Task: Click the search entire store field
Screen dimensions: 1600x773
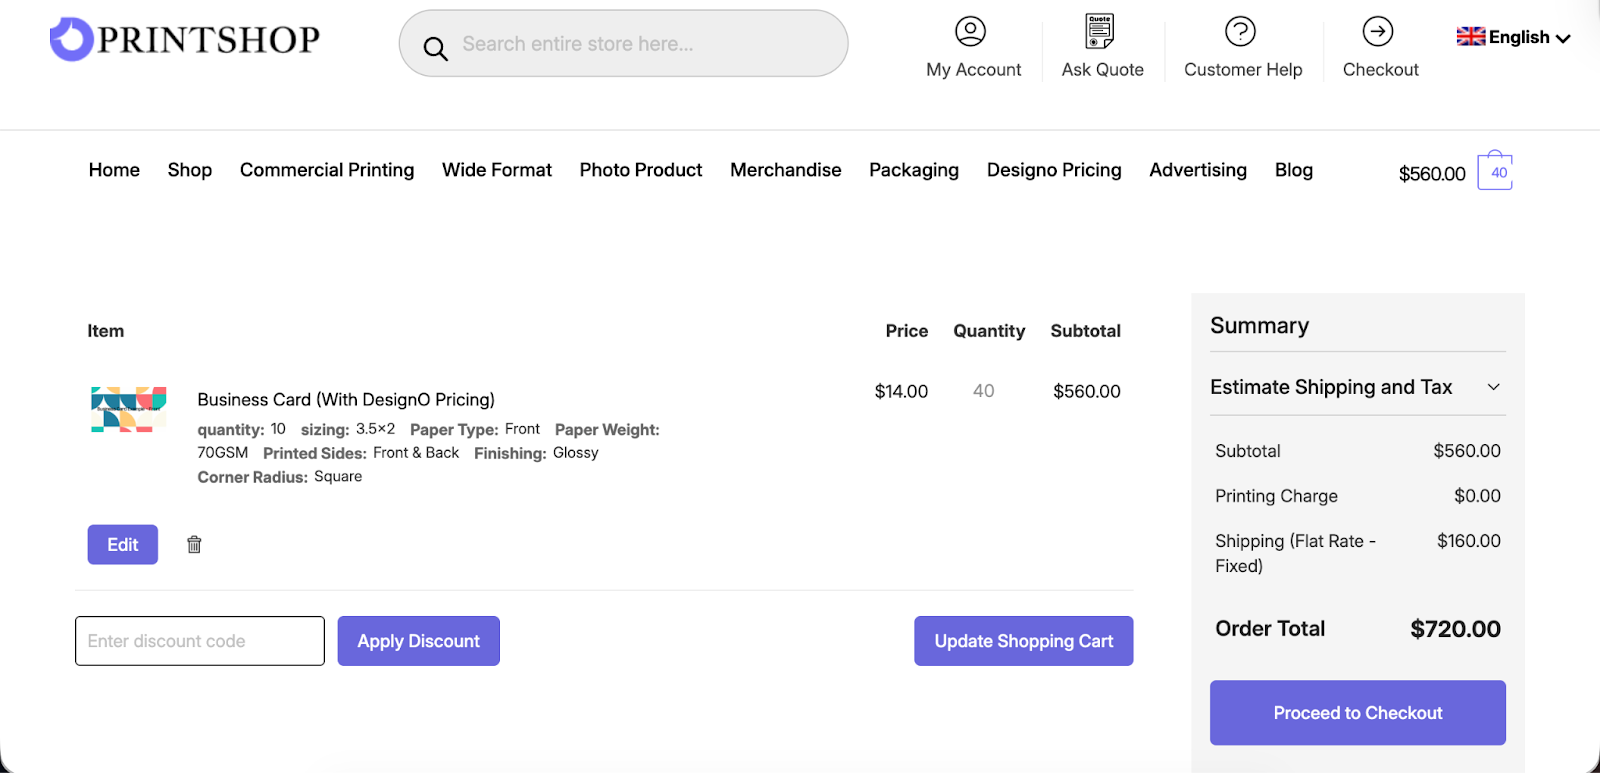Action: pos(640,44)
